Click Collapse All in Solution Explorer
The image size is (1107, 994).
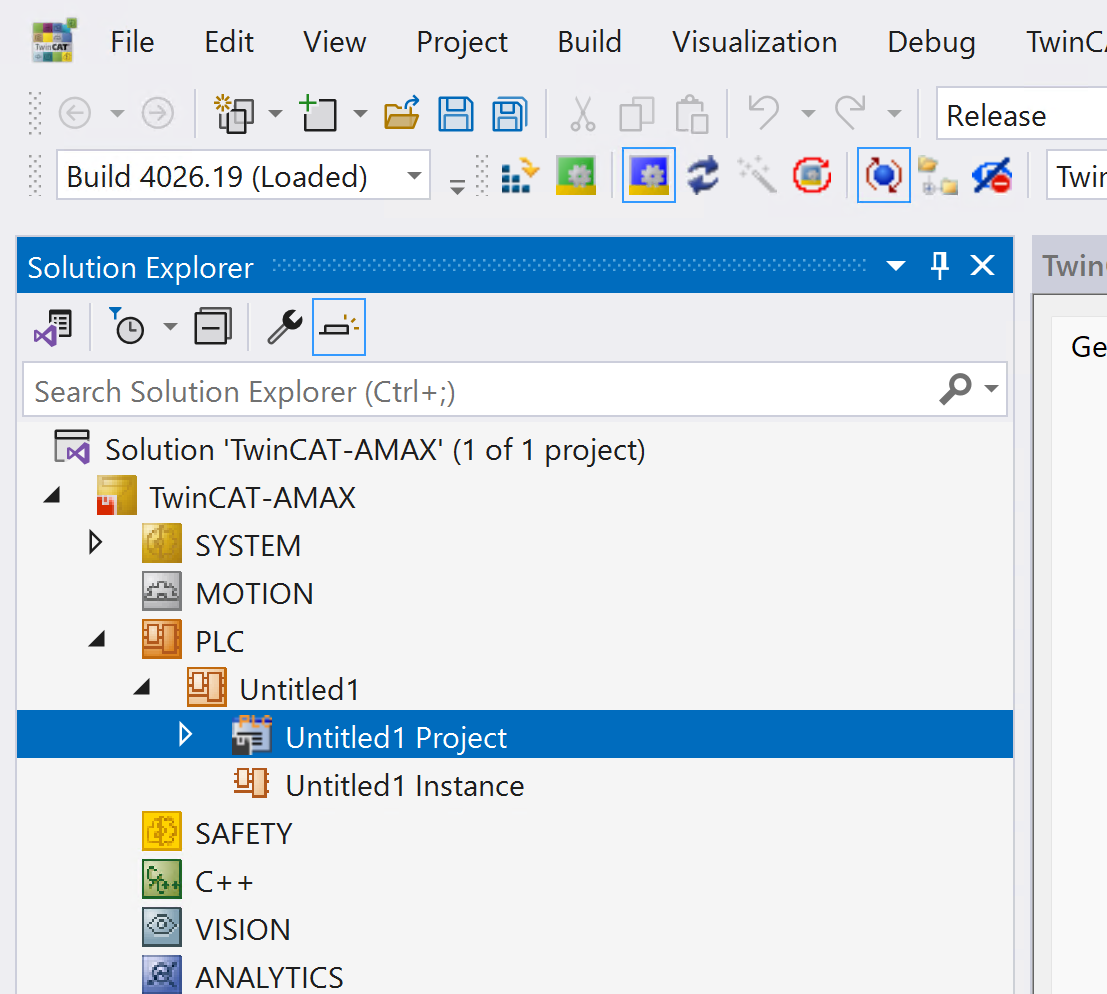point(212,327)
